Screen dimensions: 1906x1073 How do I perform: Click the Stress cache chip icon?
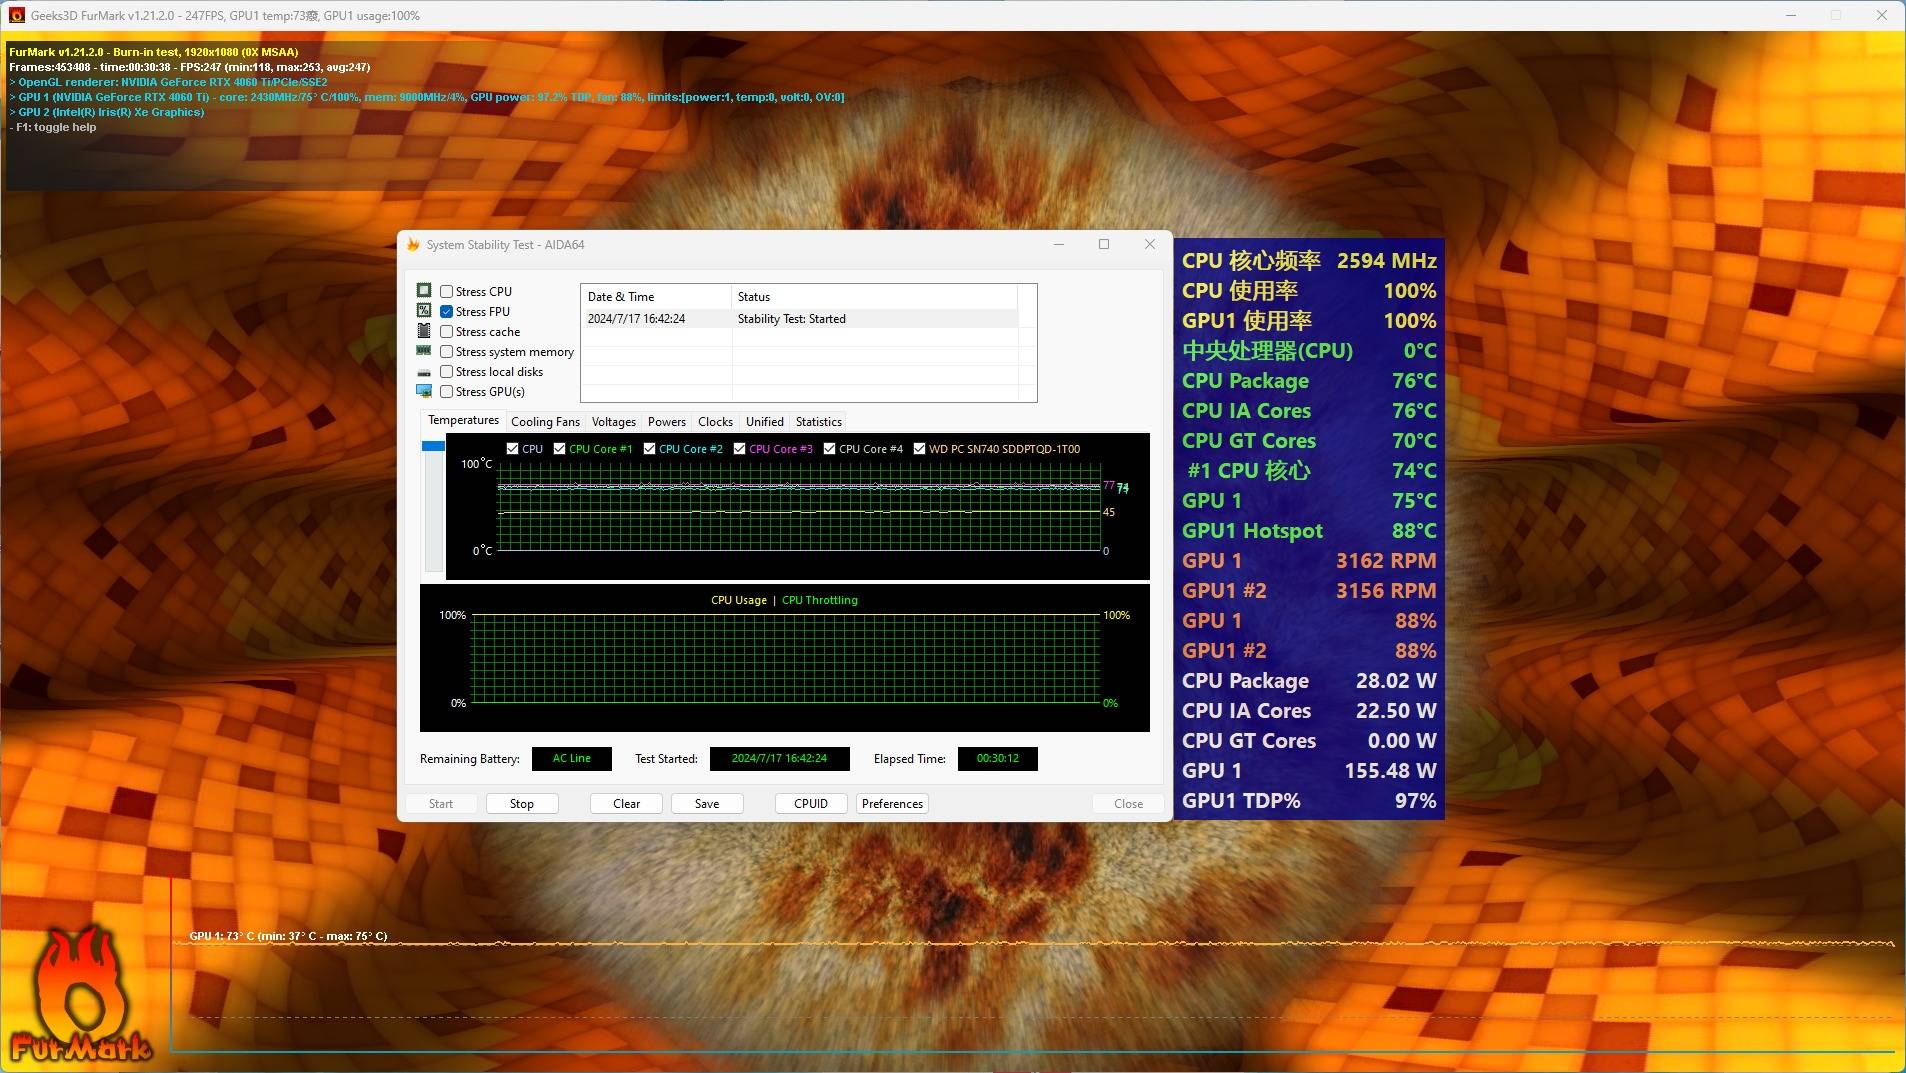(x=424, y=331)
